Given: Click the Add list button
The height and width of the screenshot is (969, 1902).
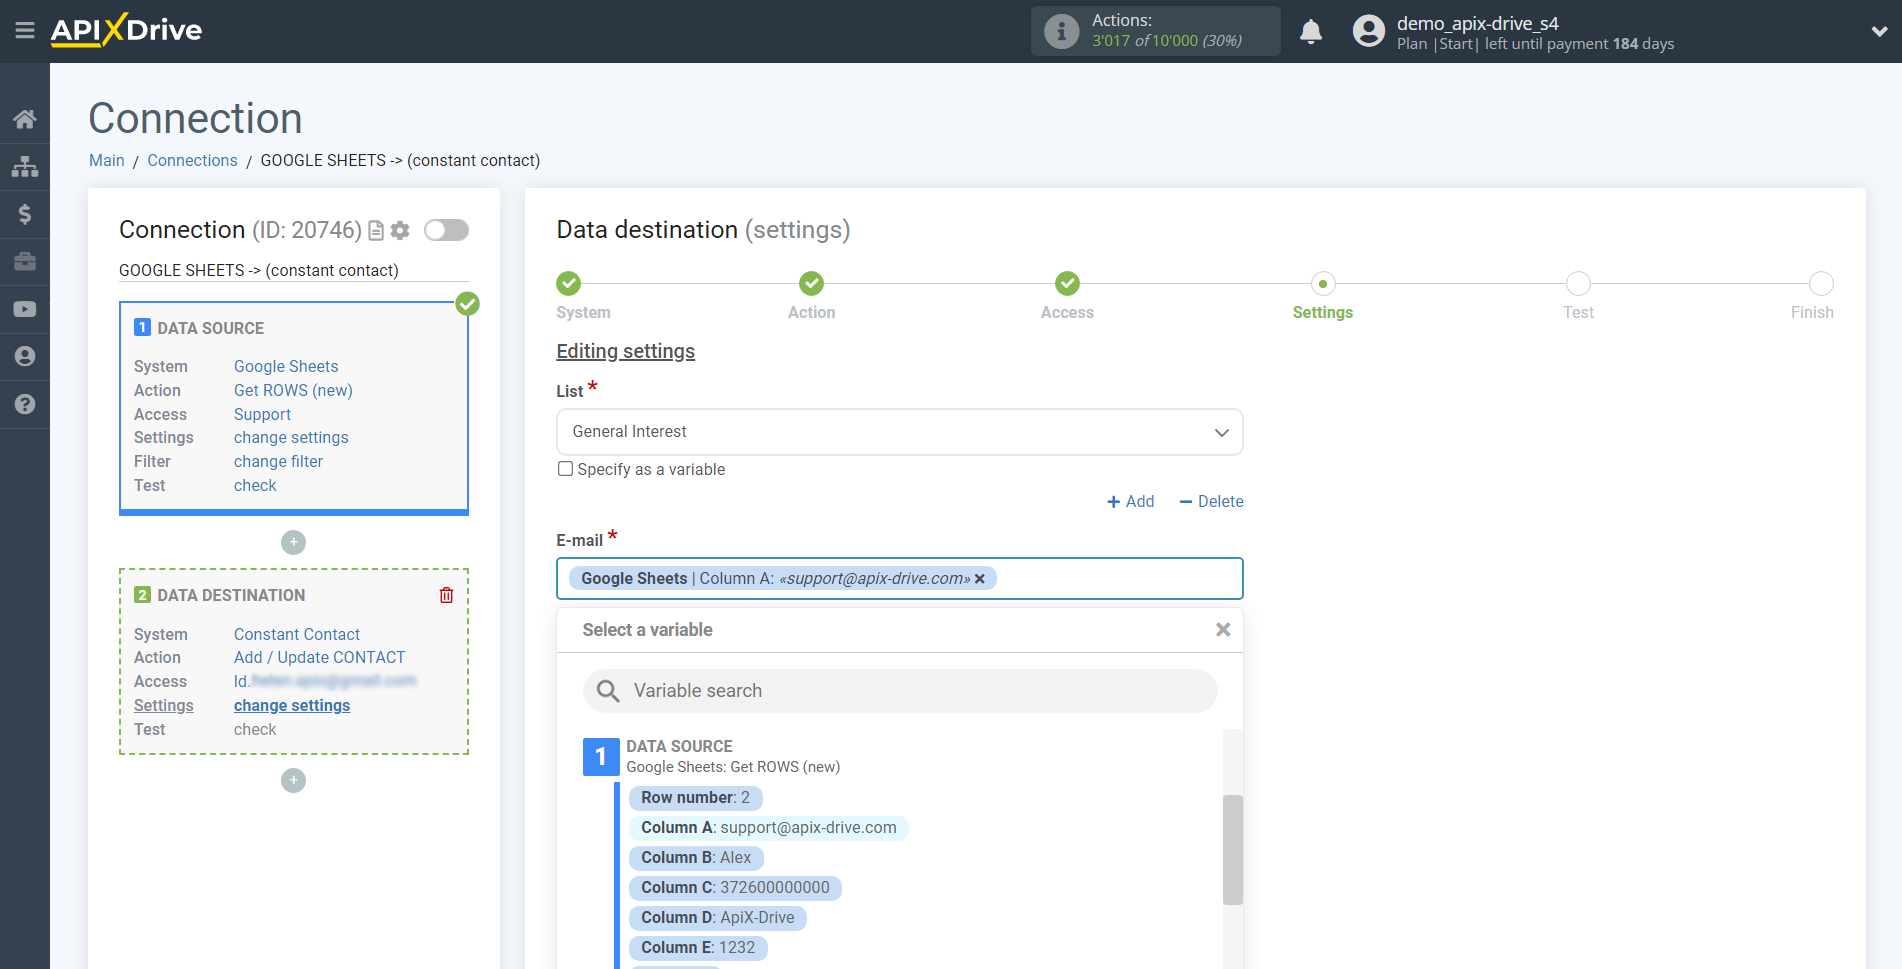Looking at the screenshot, I should pyautogui.click(x=1130, y=502).
